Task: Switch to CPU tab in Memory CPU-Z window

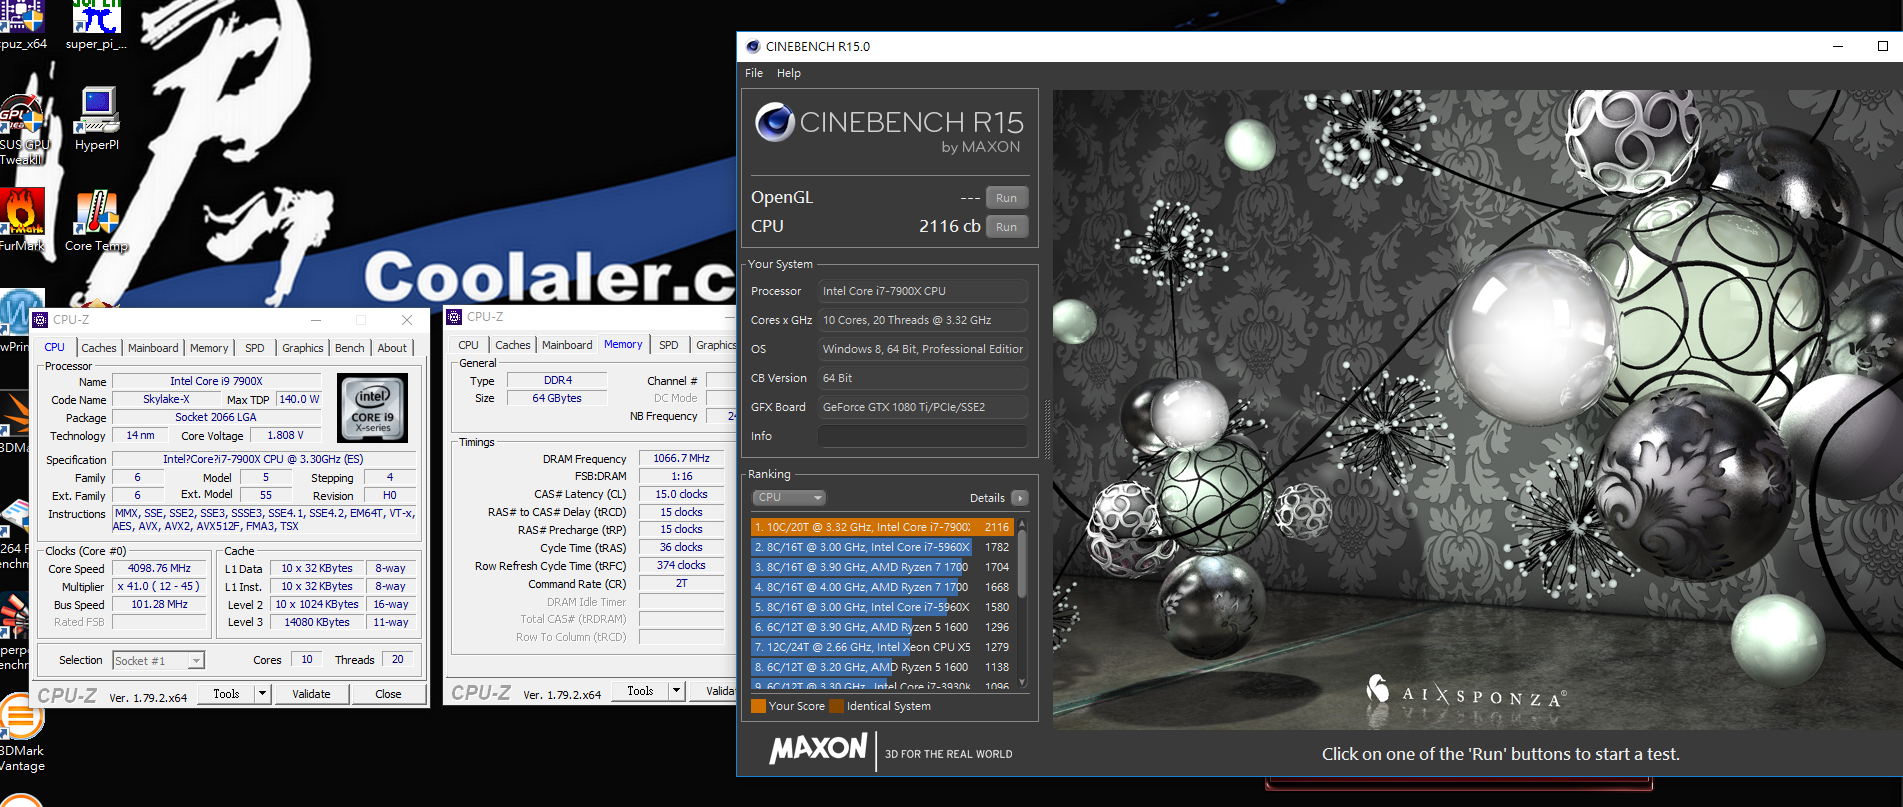Action: click(x=468, y=345)
